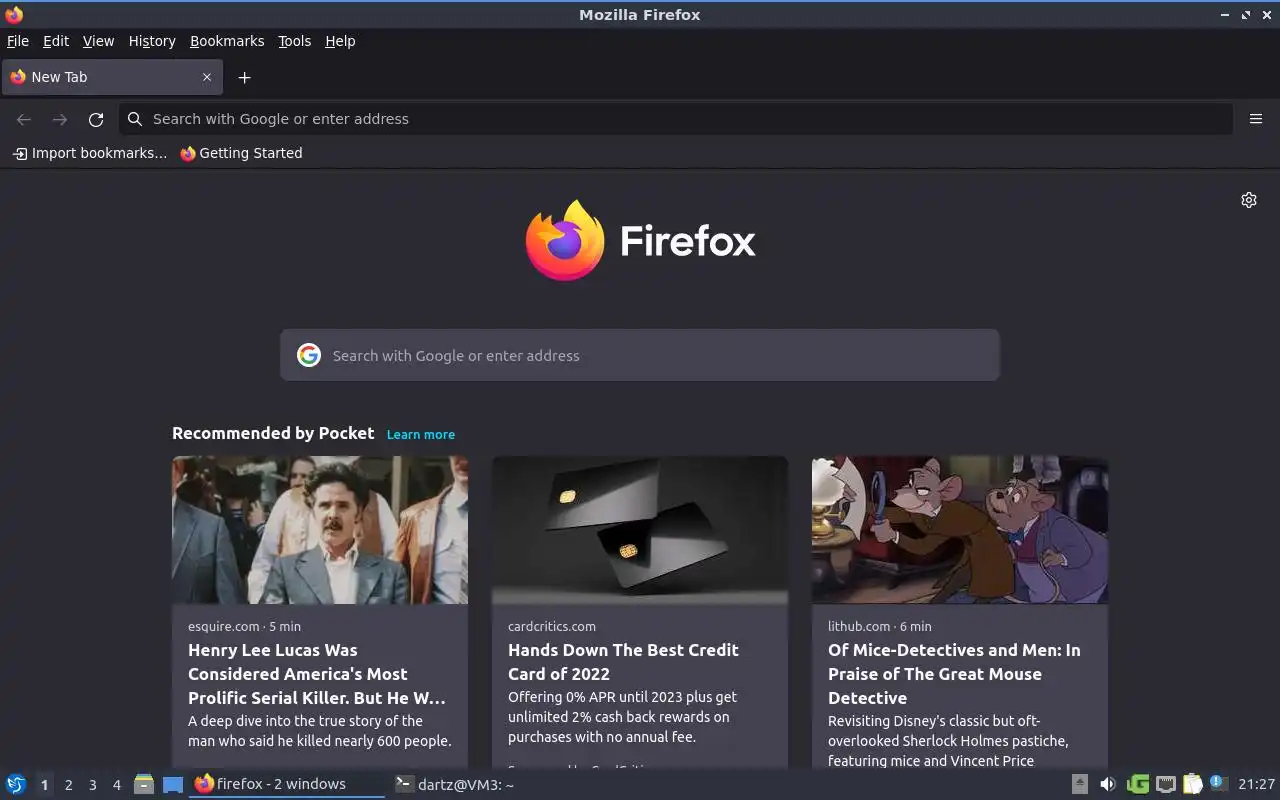Image resolution: width=1280 pixels, height=800 pixels.
Task: Click the Firefox icon in title bar
Action: point(14,14)
